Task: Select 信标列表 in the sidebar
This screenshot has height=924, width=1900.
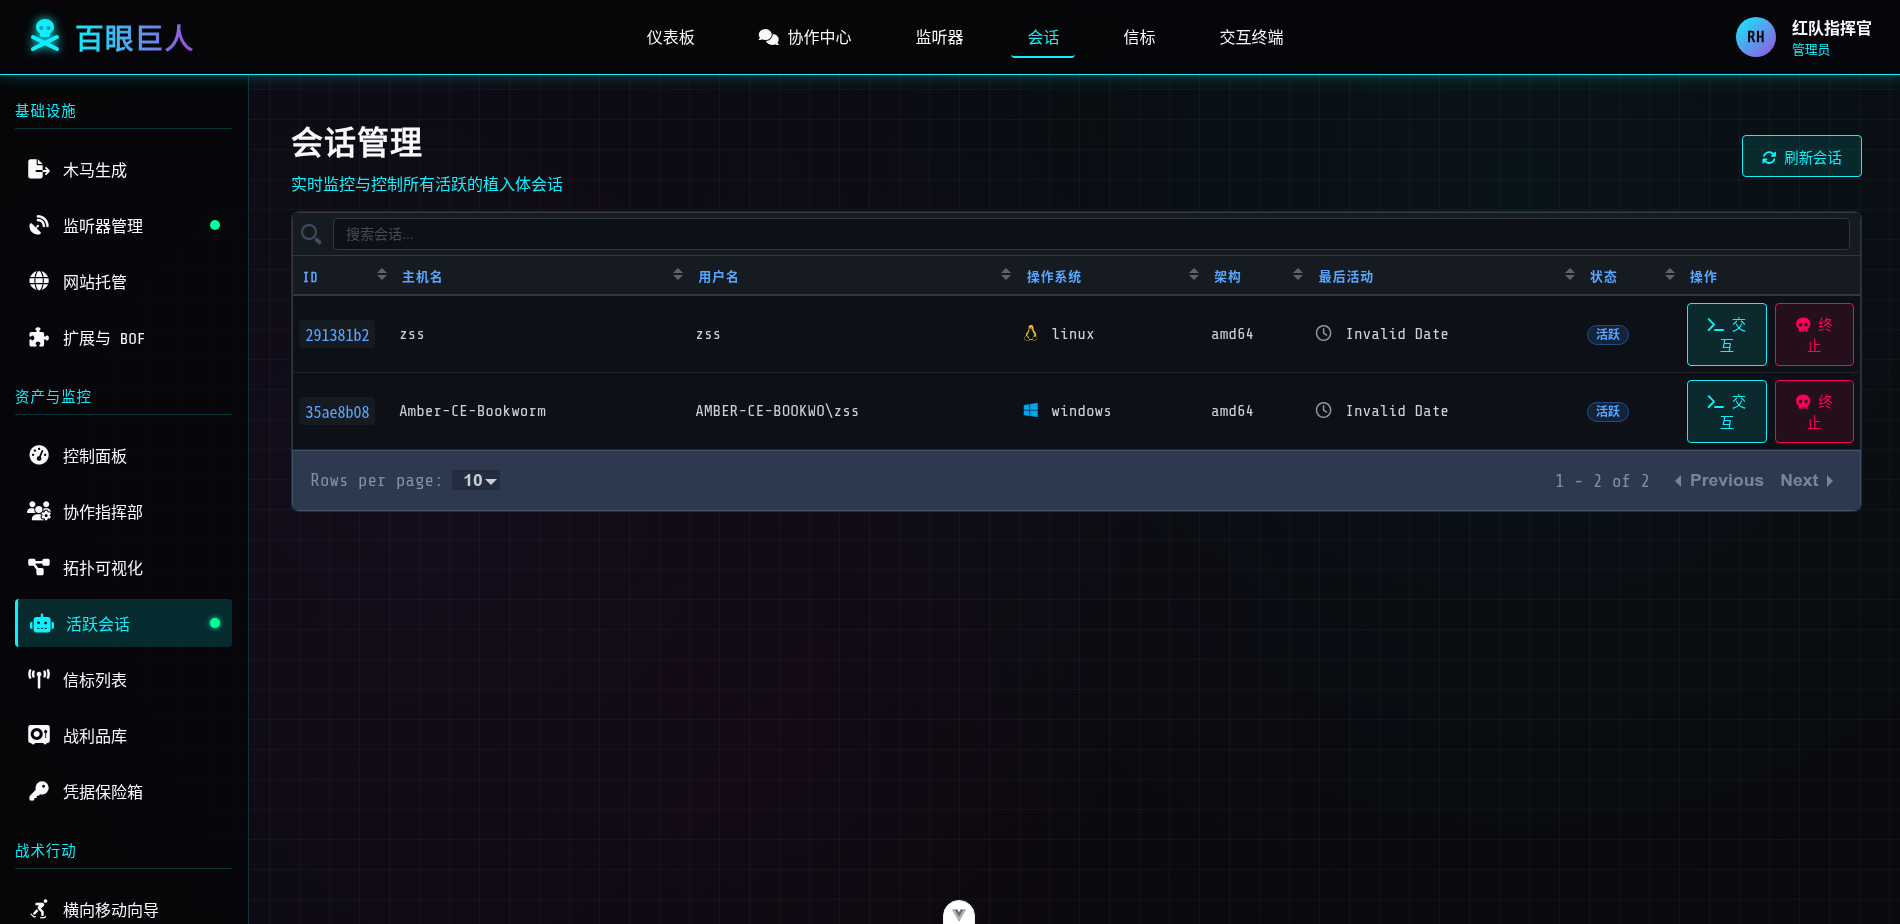Action: click(x=94, y=680)
